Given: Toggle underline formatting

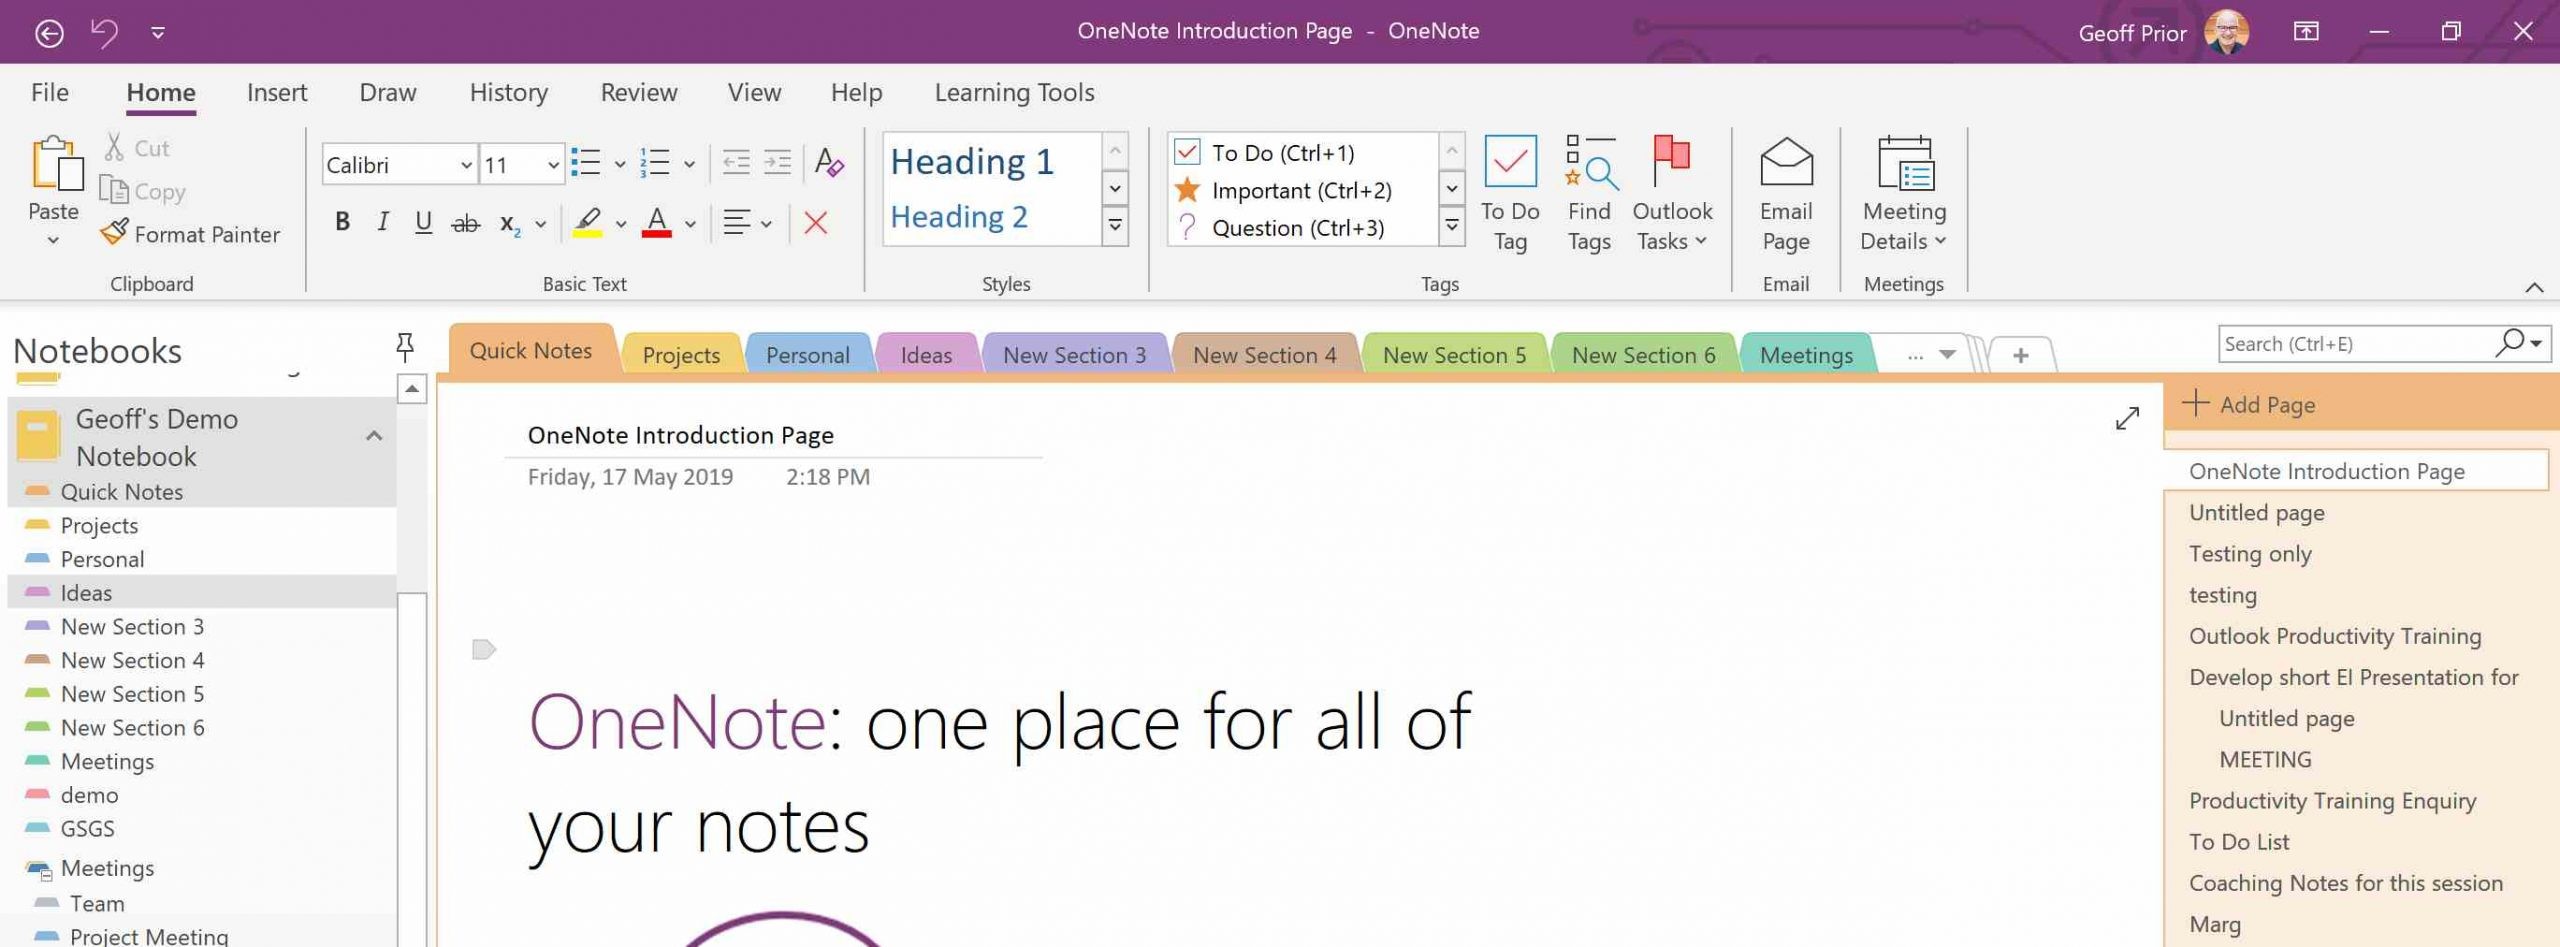Looking at the screenshot, I should pyautogui.click(x=422, y=222).
